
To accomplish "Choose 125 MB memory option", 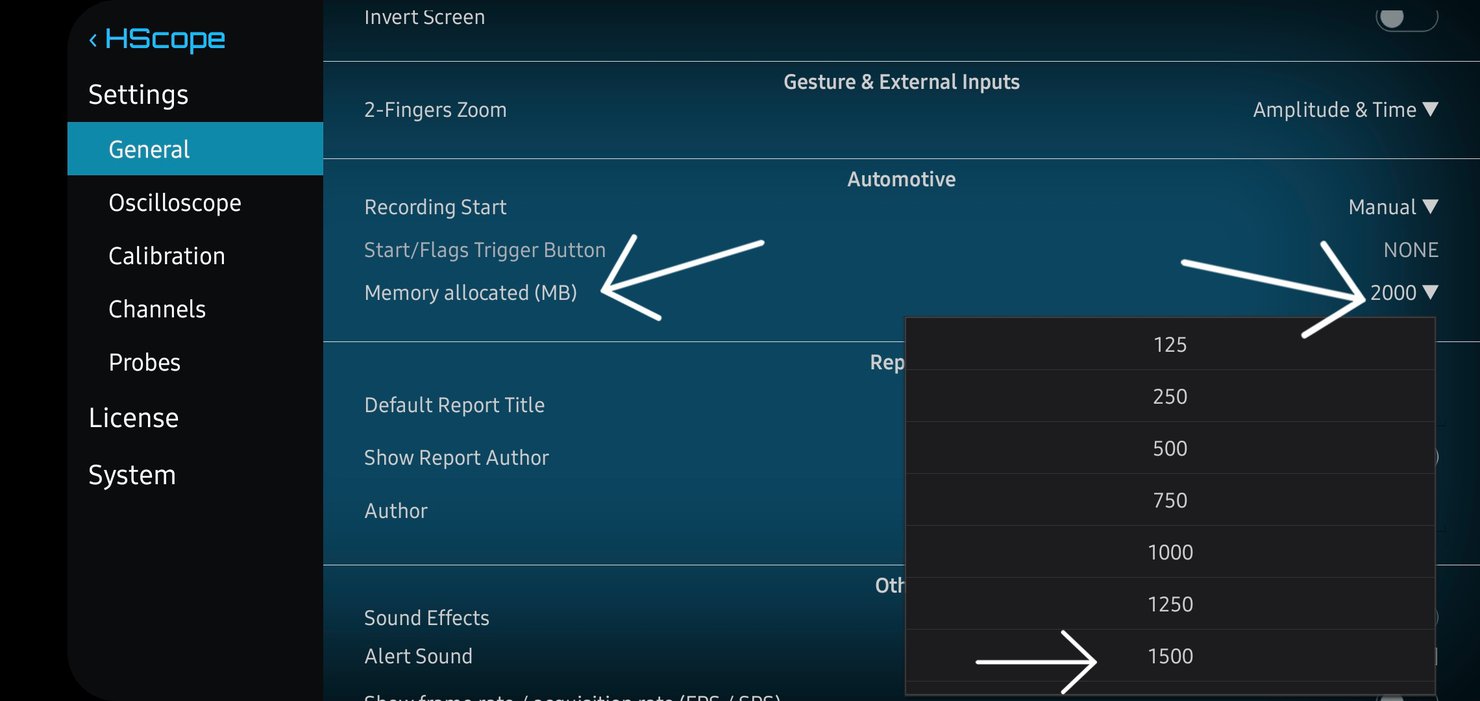I will tap(1169, 345).
